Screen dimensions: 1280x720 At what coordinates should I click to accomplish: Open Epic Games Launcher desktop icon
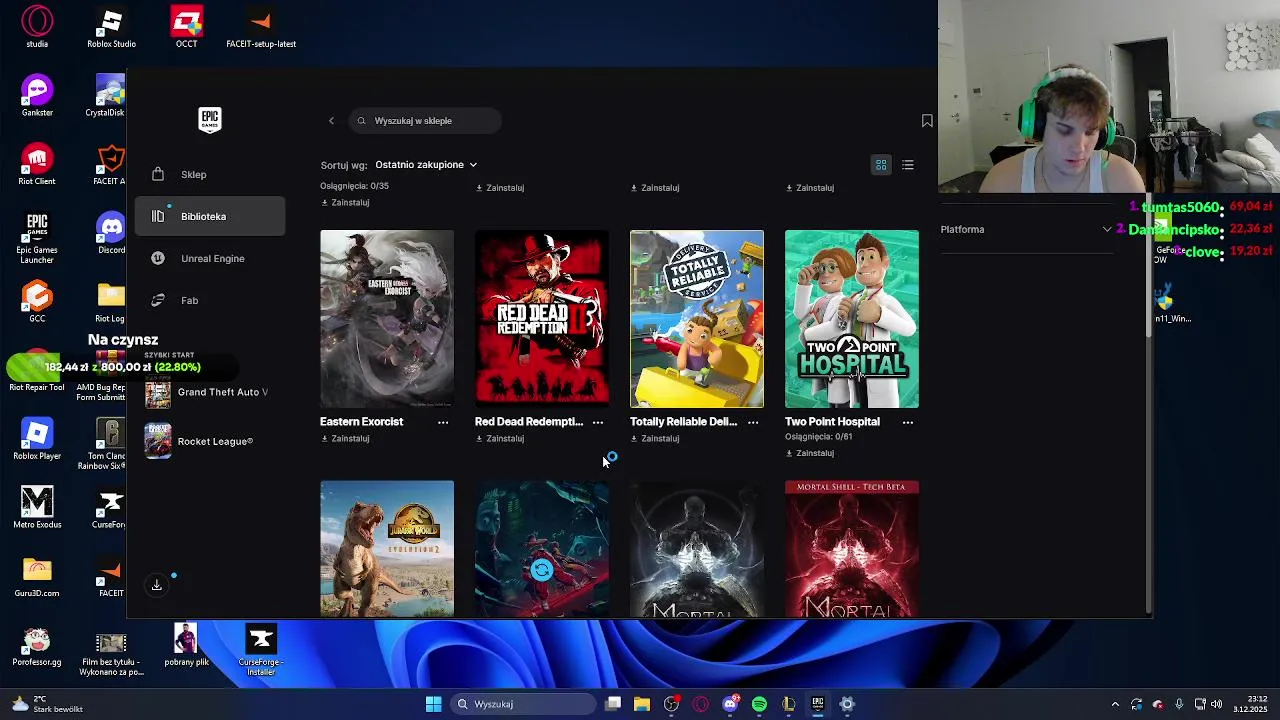37,238
